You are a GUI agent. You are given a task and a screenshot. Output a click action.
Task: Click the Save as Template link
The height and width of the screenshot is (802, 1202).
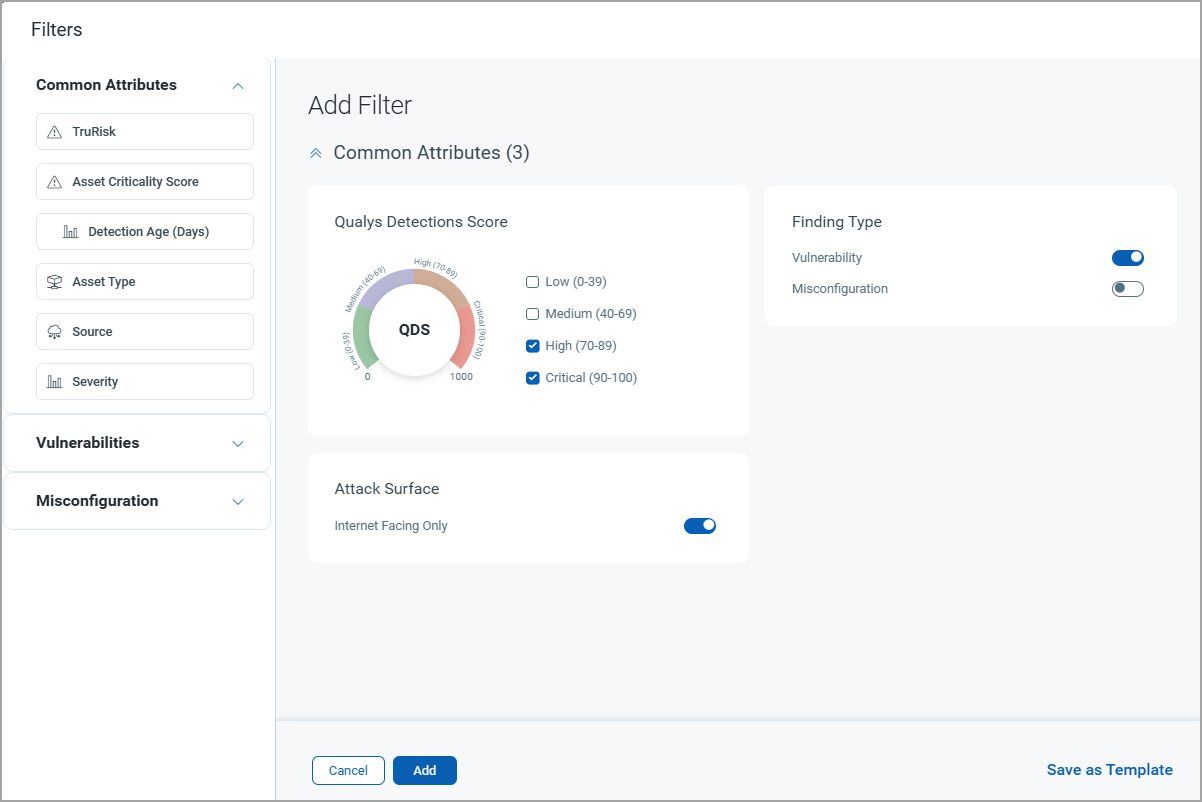point(1109,770)
